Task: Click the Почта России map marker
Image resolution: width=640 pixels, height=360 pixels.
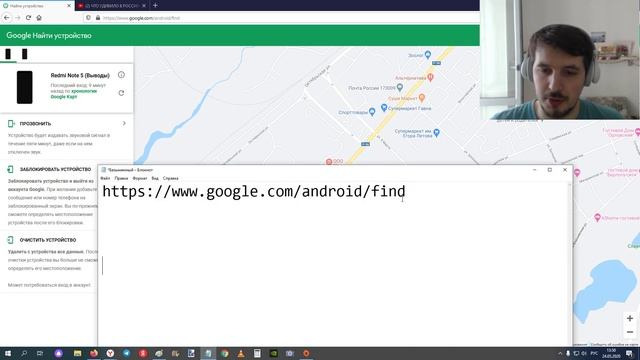Action: pos(400,87)
